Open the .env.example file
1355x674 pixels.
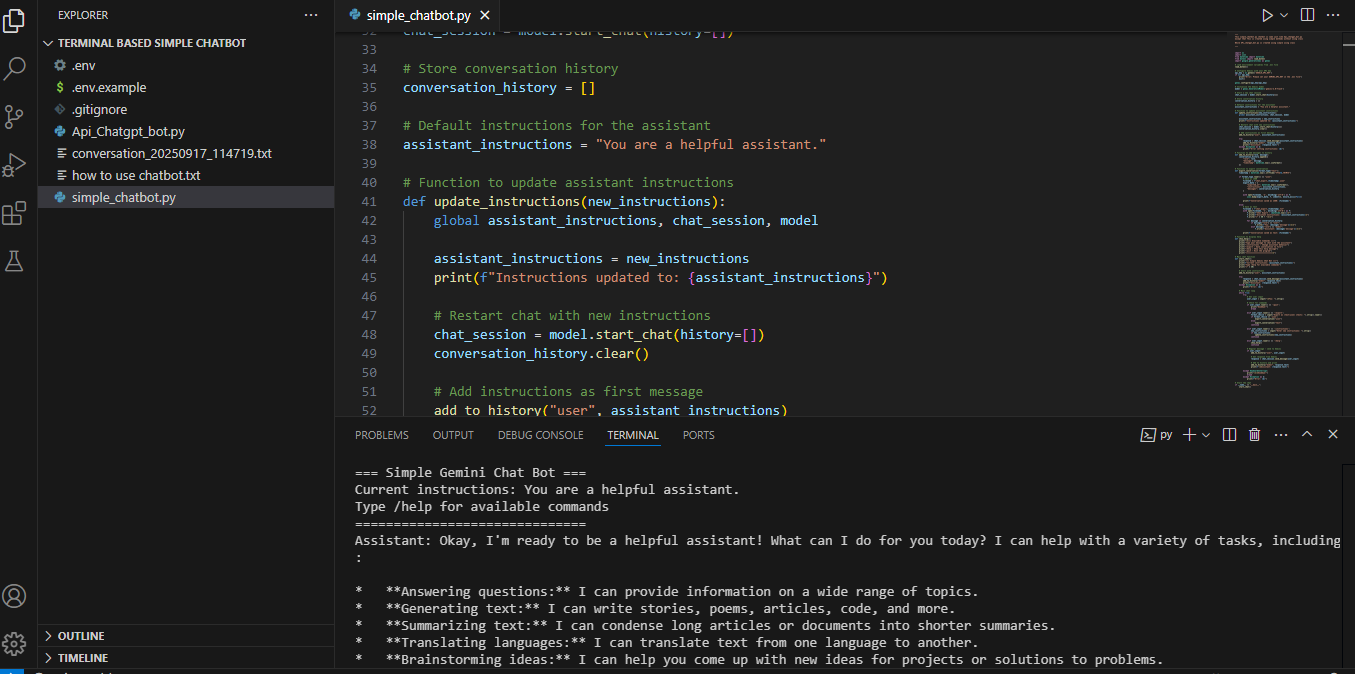pos(186,87)
